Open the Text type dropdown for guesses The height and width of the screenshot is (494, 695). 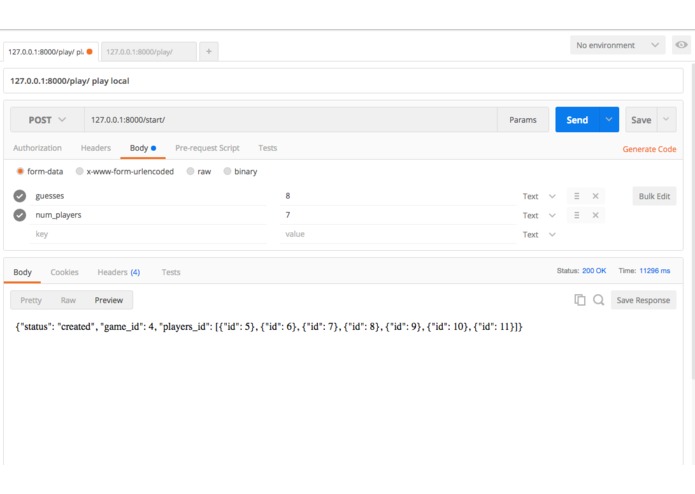[x=539, y=196]
